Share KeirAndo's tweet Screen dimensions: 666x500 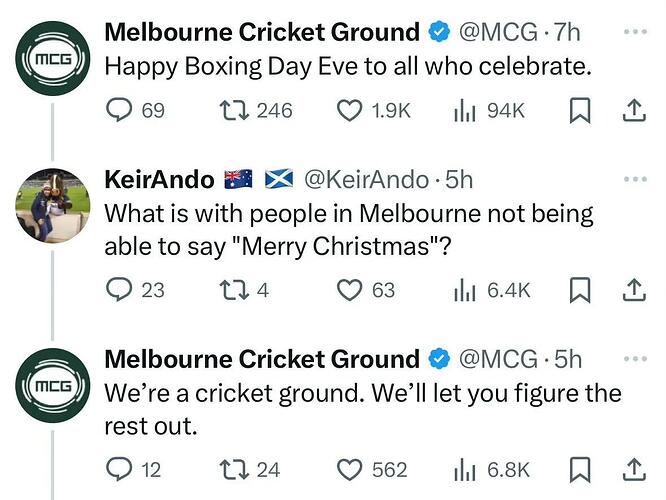coord(634,290)
